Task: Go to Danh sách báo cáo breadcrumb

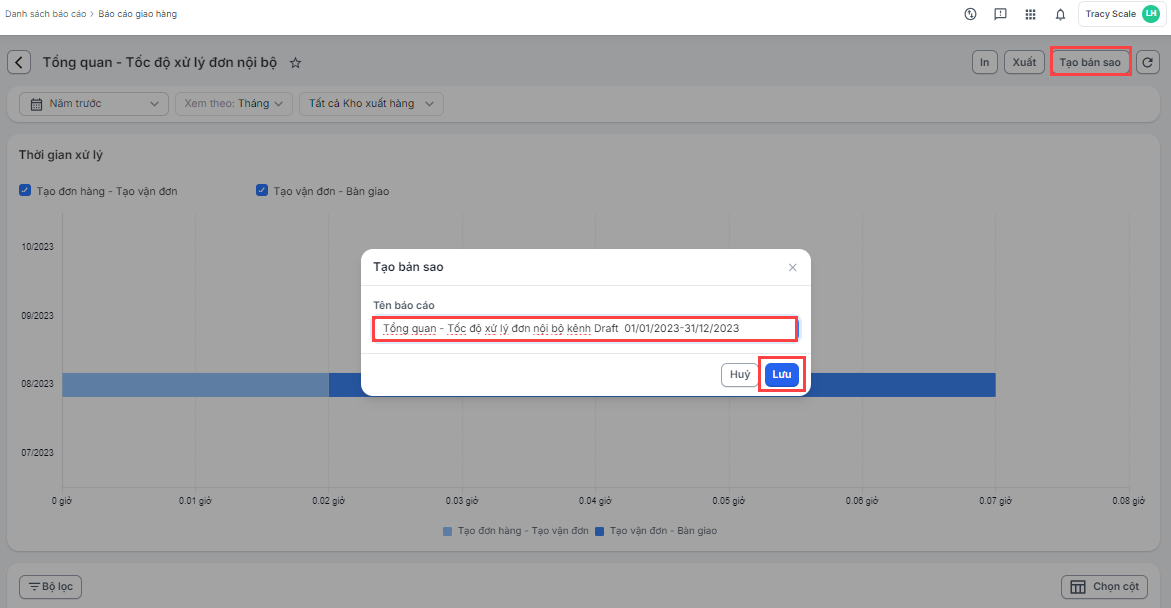Action: point(45,14)
